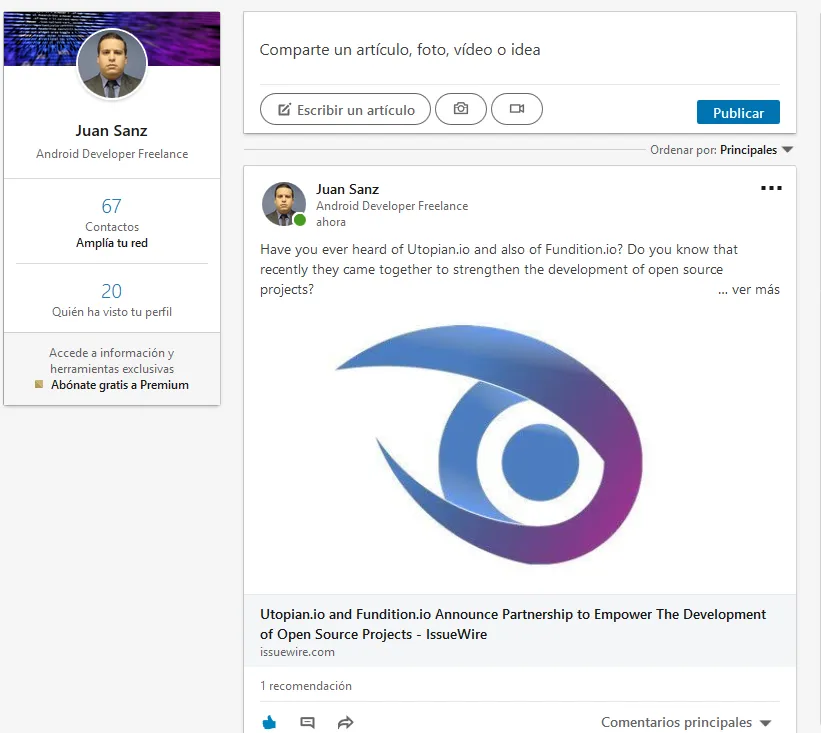Click the post text about Utopian.io
821x733 pixels.
497,269
